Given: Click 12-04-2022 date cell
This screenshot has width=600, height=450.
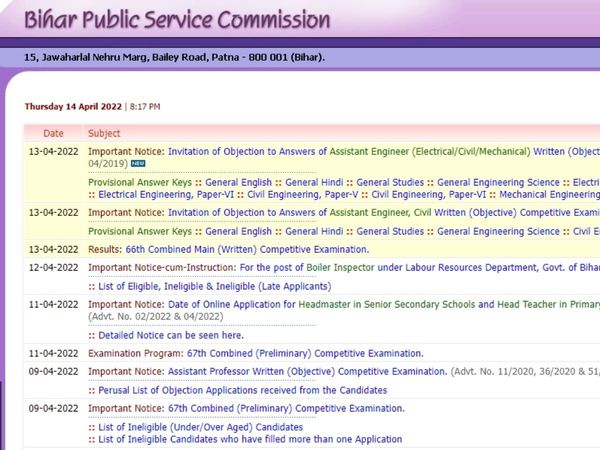Looking at the screenshot, I should coord(54,268).
